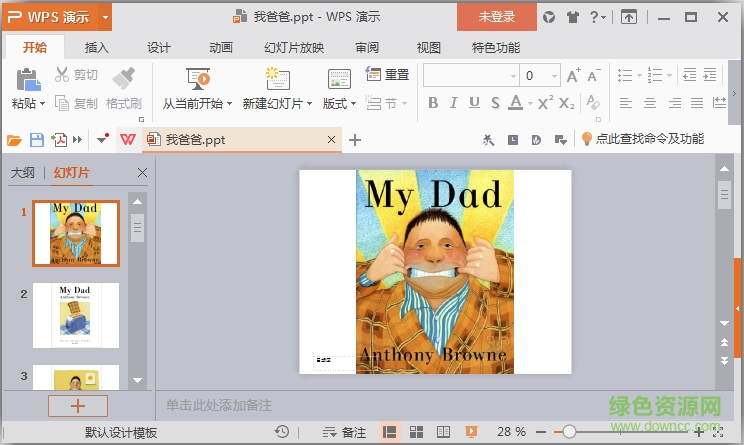Open the folder icon in quick access bar

[x=14, y=140]
